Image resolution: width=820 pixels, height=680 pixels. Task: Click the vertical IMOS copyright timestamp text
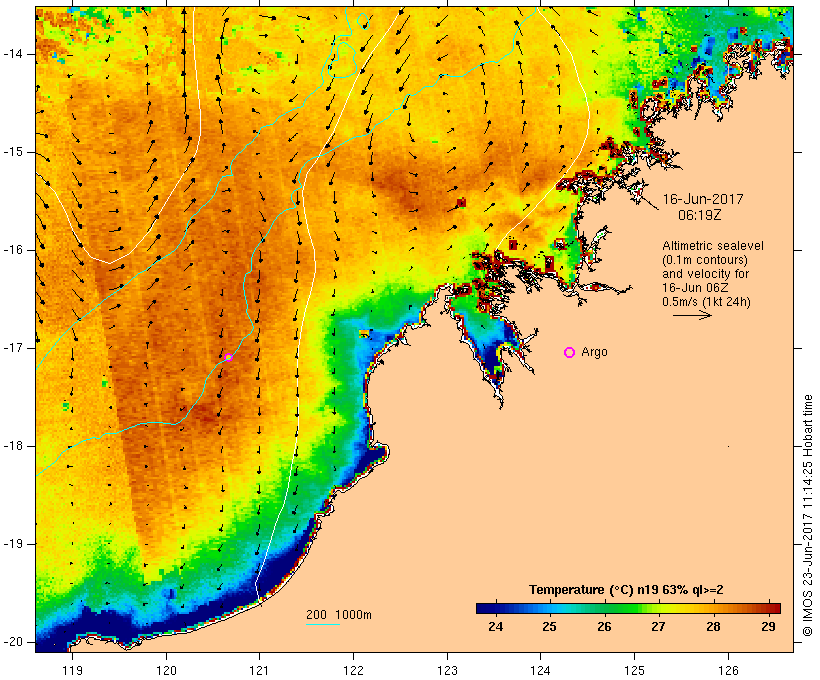click(808, 516)
